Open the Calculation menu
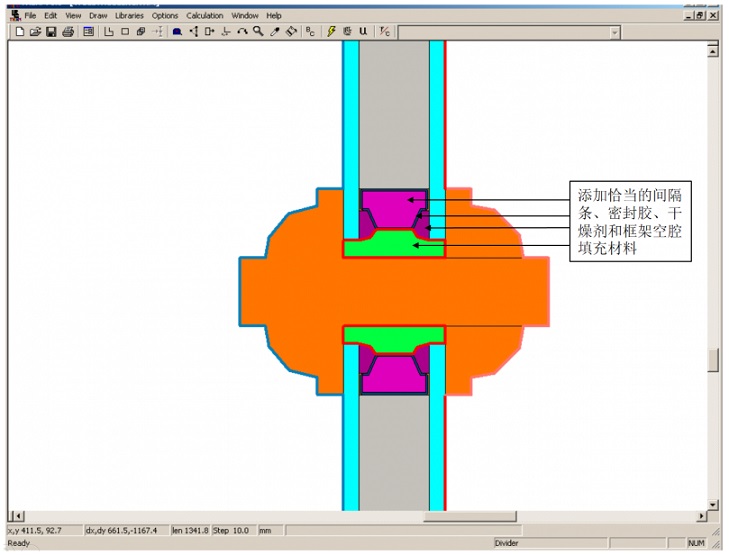The image size is (729, 555). [205, 16]
